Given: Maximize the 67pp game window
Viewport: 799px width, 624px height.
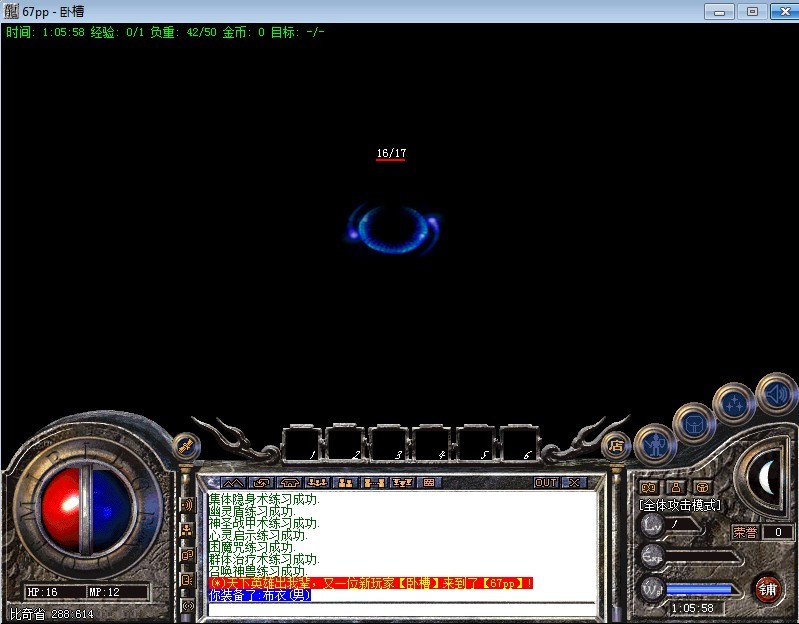Looking at the screenshot, I should click(752, 11).
